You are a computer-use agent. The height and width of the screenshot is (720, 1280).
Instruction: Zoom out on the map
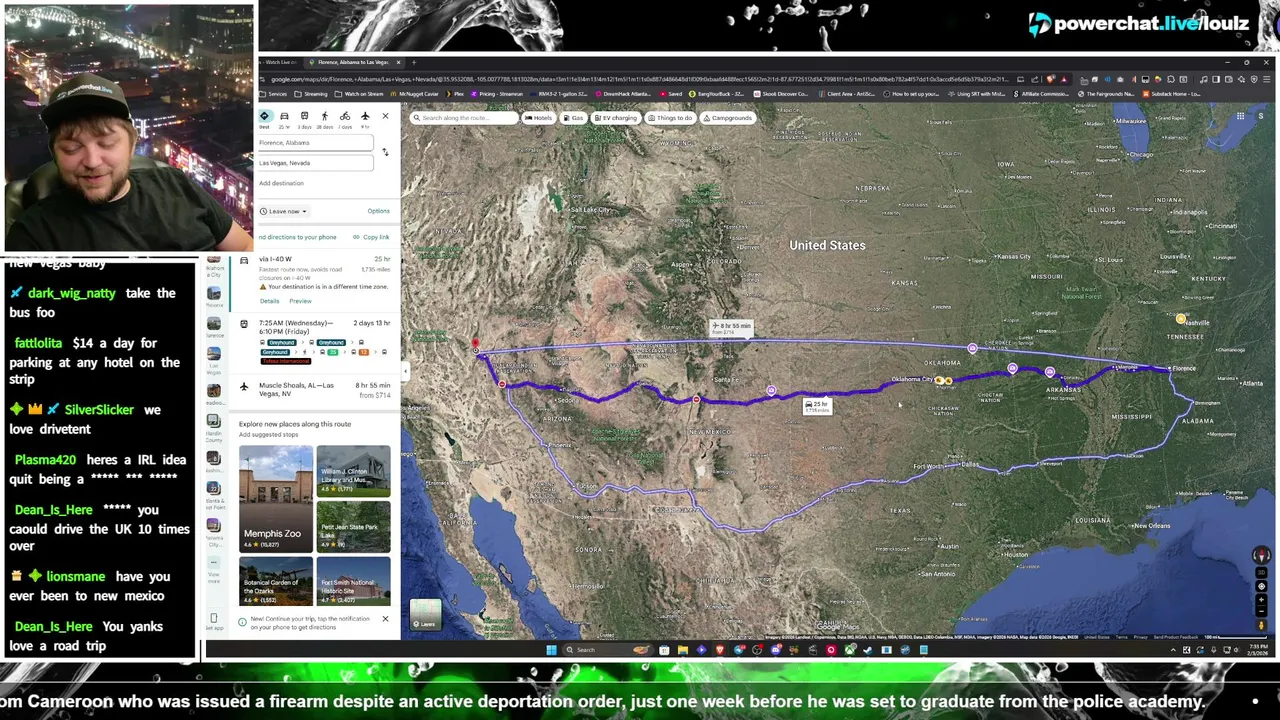(x=1262, y=612)
